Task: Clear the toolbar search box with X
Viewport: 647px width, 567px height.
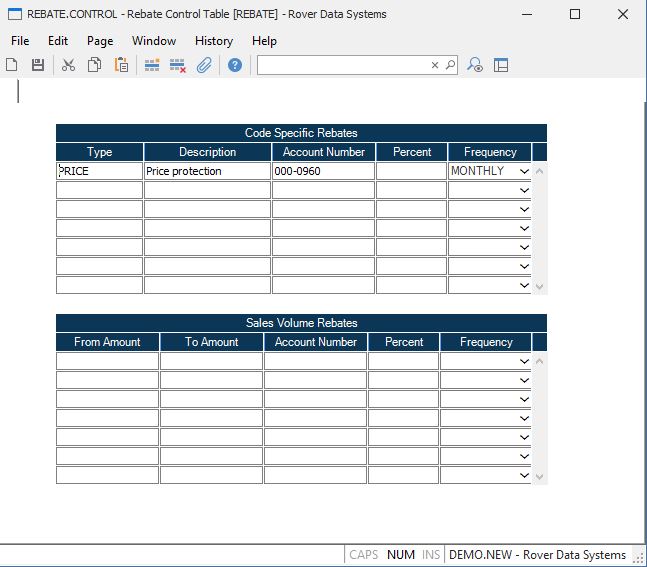Action: point(435,65)
